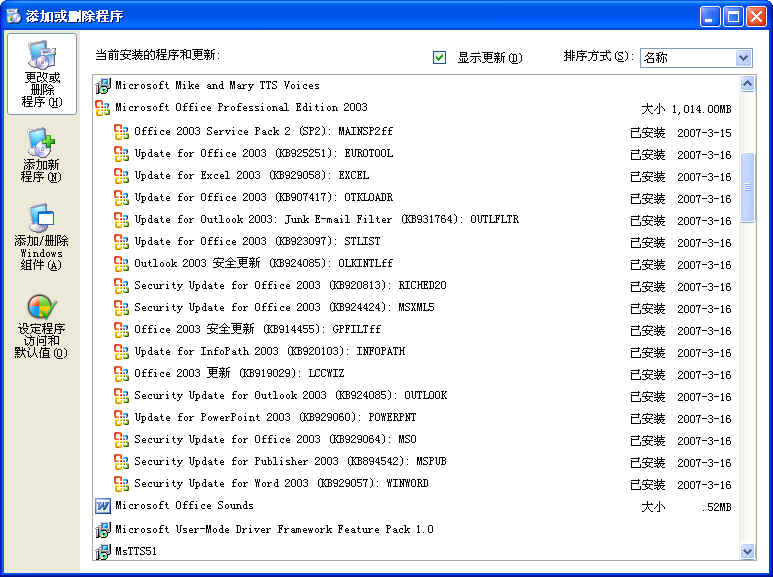Select Security Update for Word 2003 row

coord(281,483)
